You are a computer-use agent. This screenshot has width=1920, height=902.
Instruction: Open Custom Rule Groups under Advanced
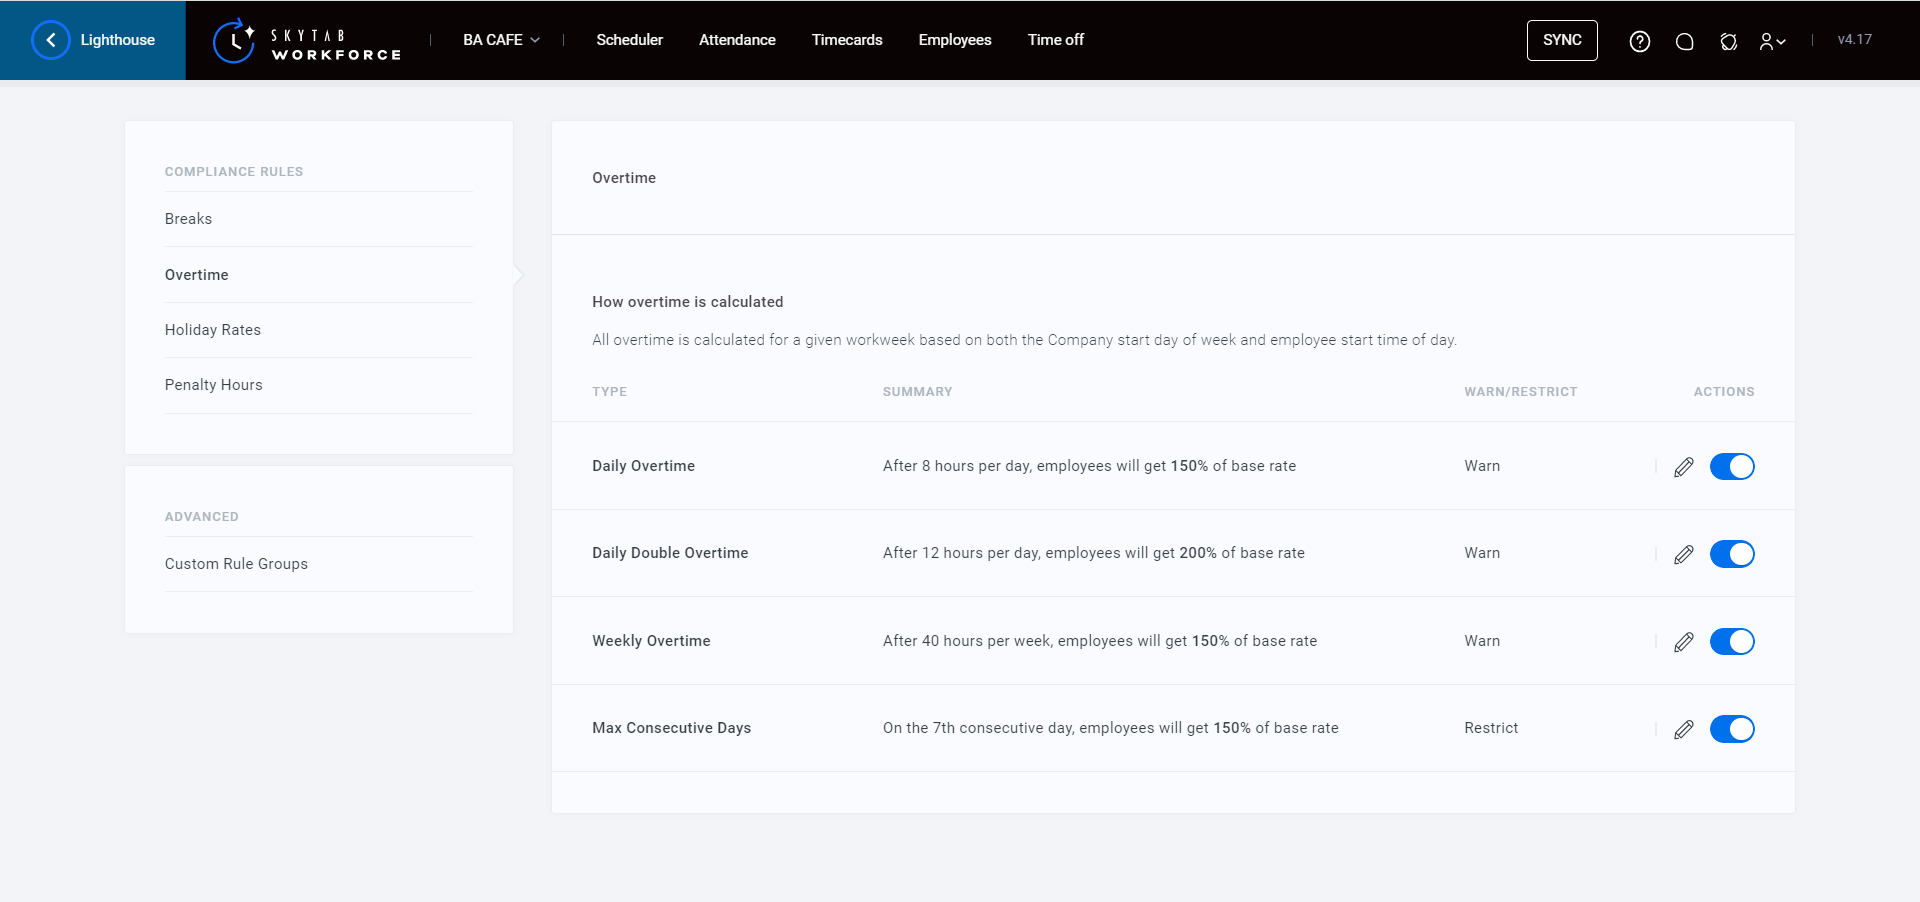236,564
